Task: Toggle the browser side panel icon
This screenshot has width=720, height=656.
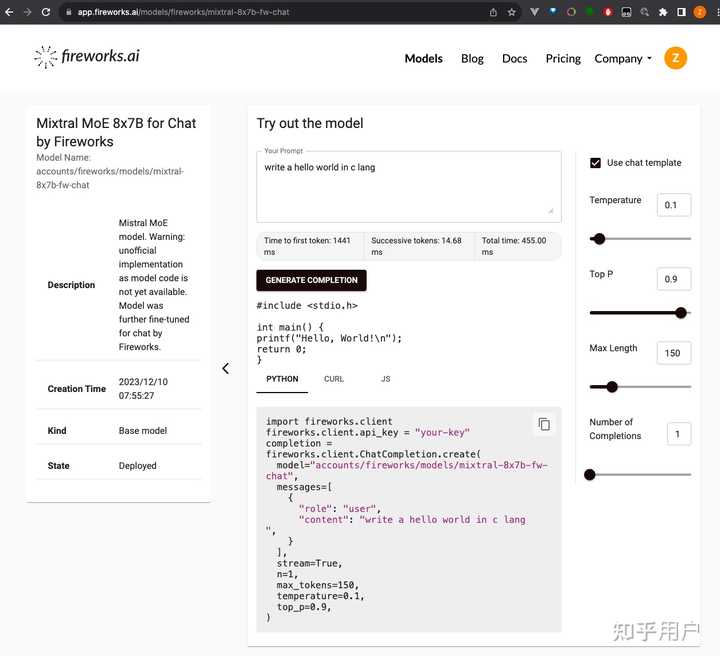Action: [681, 12]
